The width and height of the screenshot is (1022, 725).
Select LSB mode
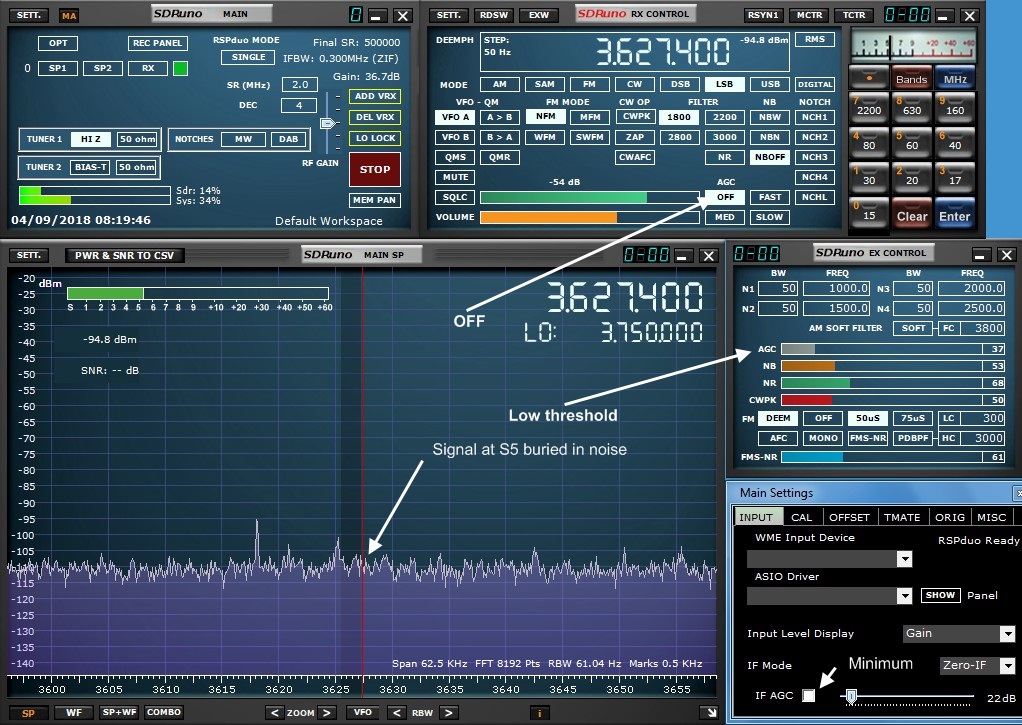[x=724, y=84]
